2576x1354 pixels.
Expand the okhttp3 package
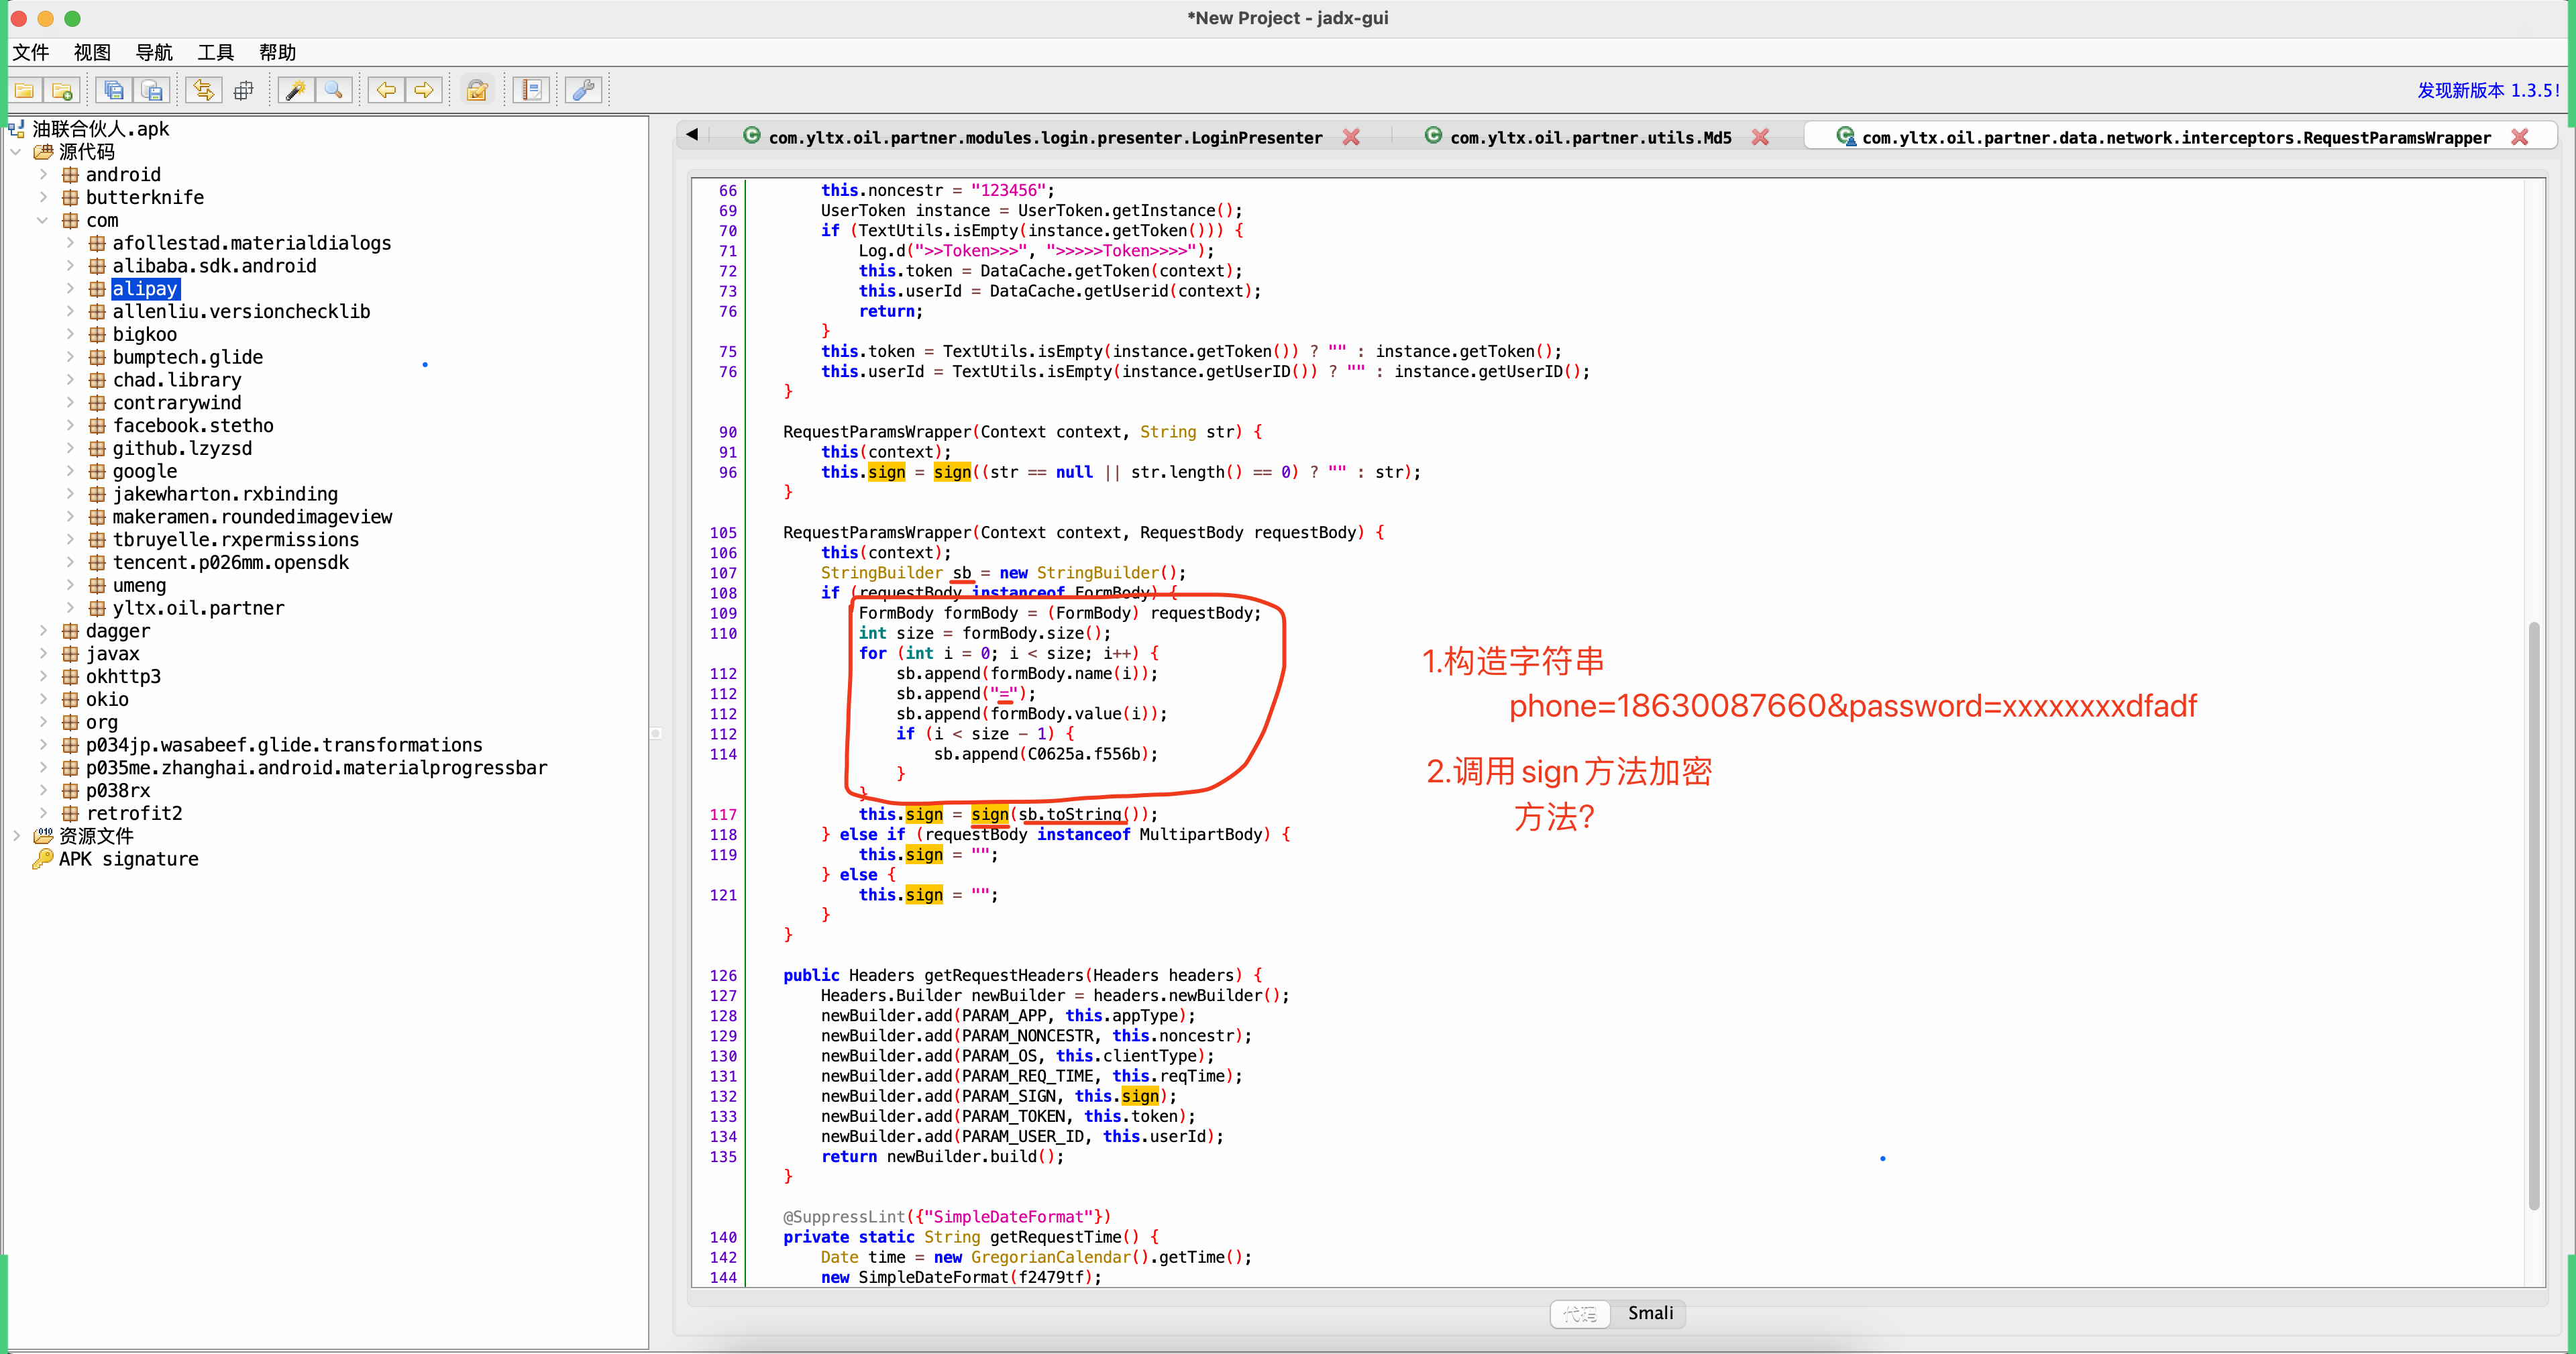click(44, 677)
